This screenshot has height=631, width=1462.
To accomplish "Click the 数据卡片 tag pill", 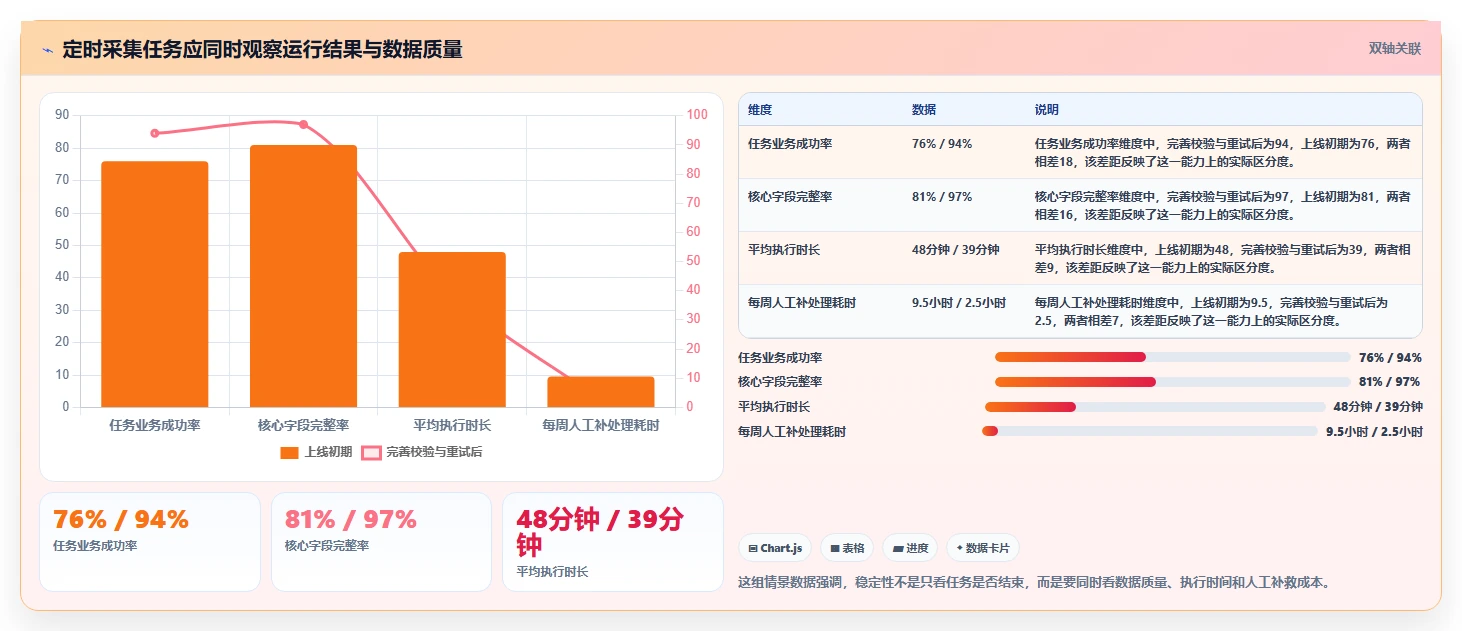I will point(983,548).
